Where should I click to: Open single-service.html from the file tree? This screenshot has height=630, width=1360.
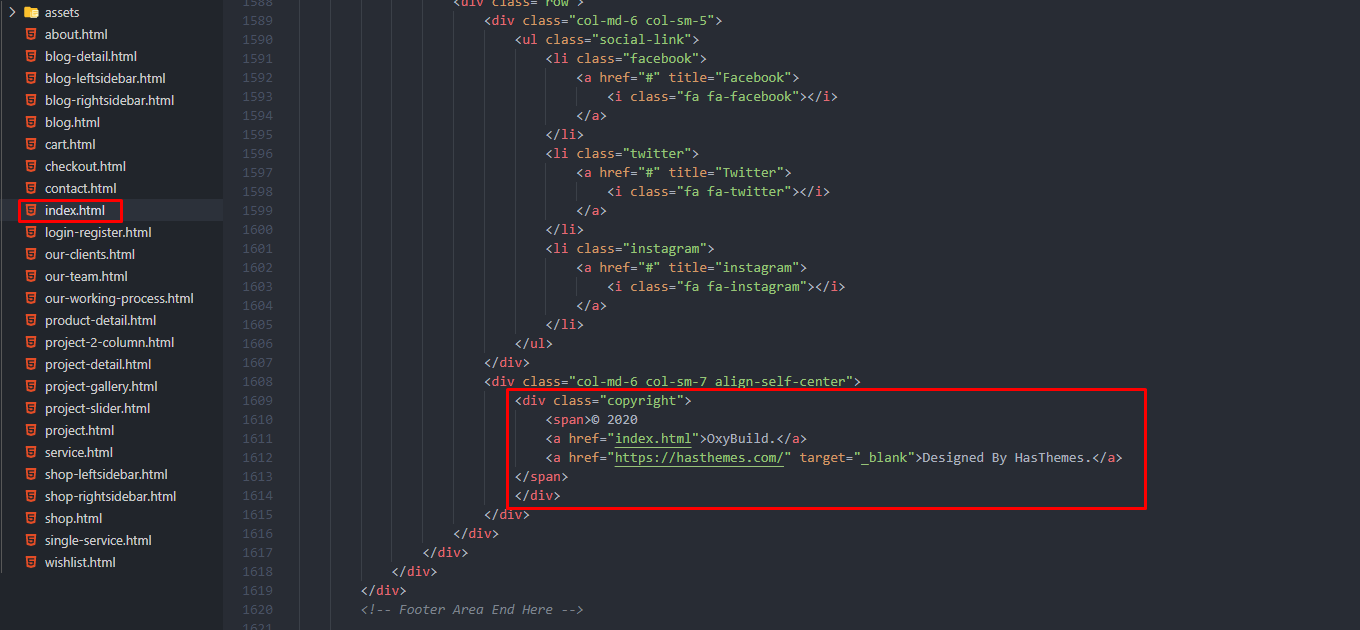point(98,540)
